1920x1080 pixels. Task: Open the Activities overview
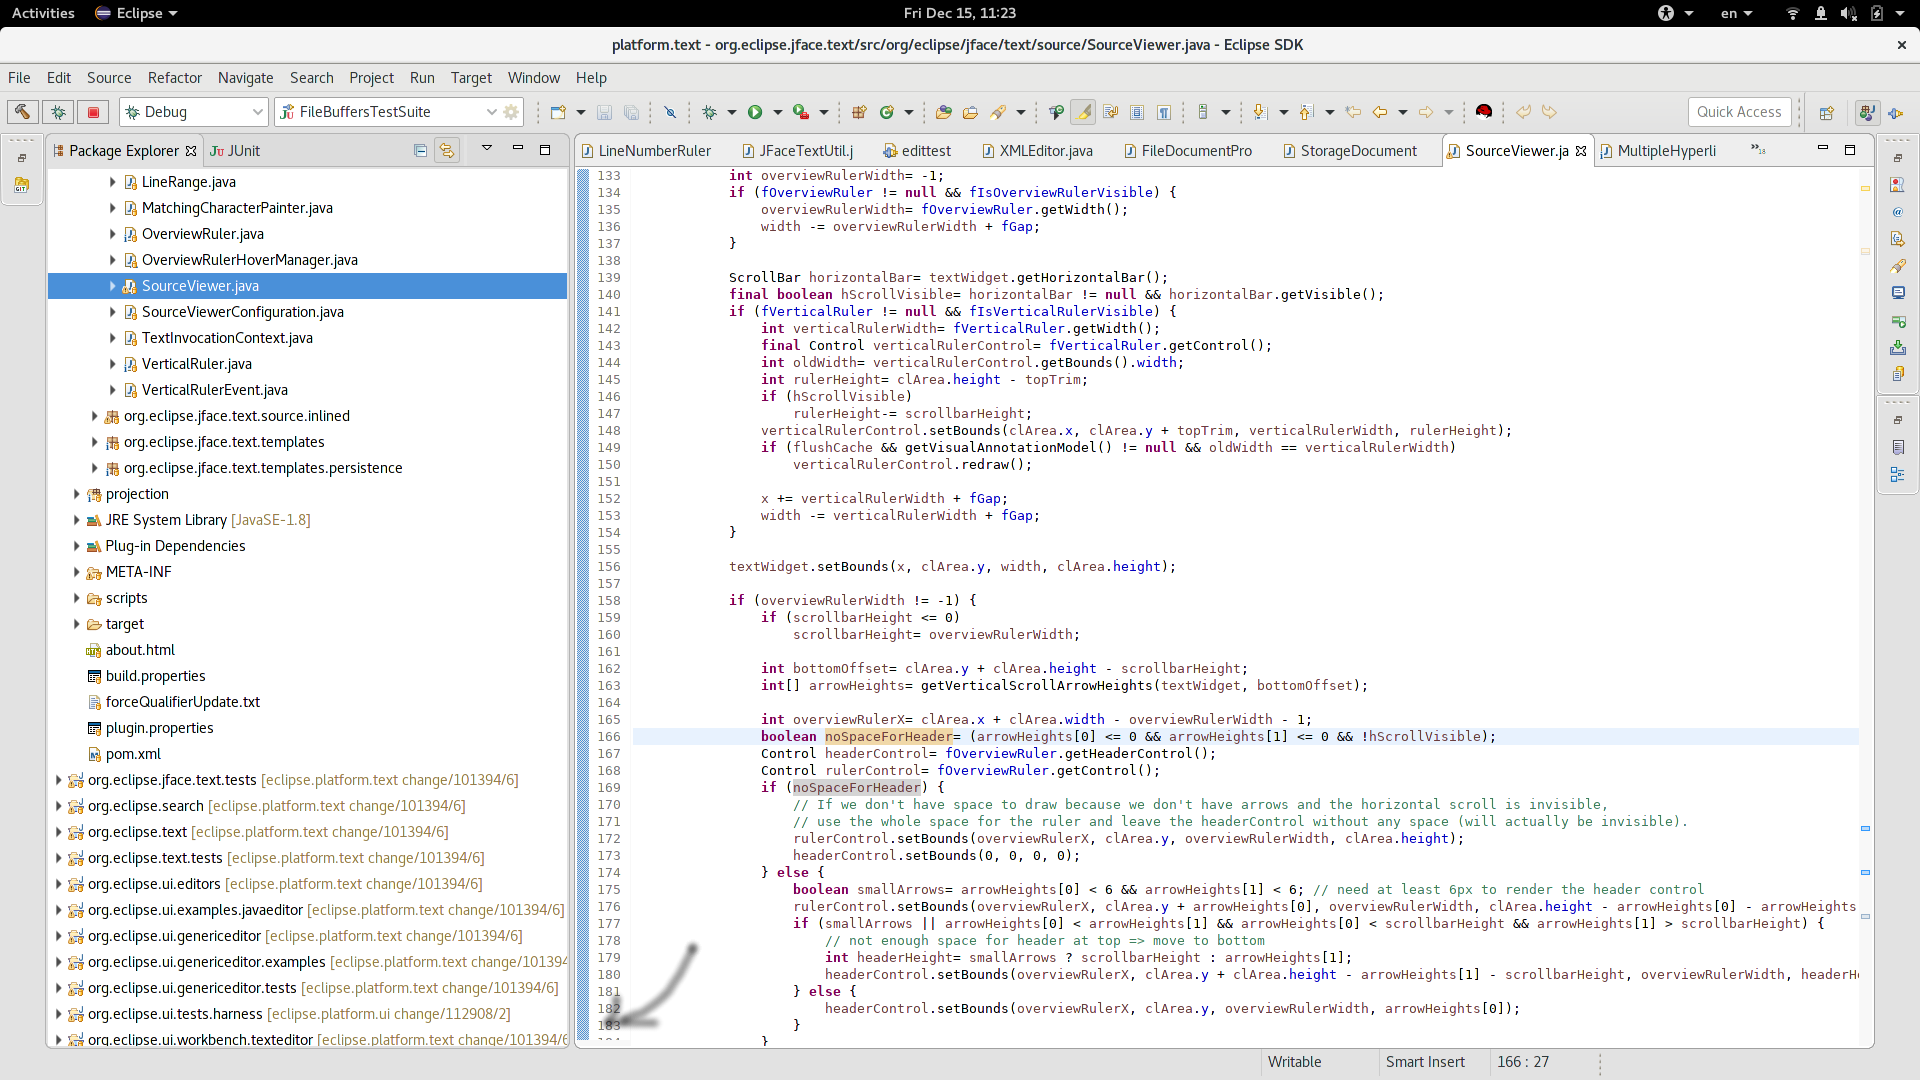coord(43,13)
